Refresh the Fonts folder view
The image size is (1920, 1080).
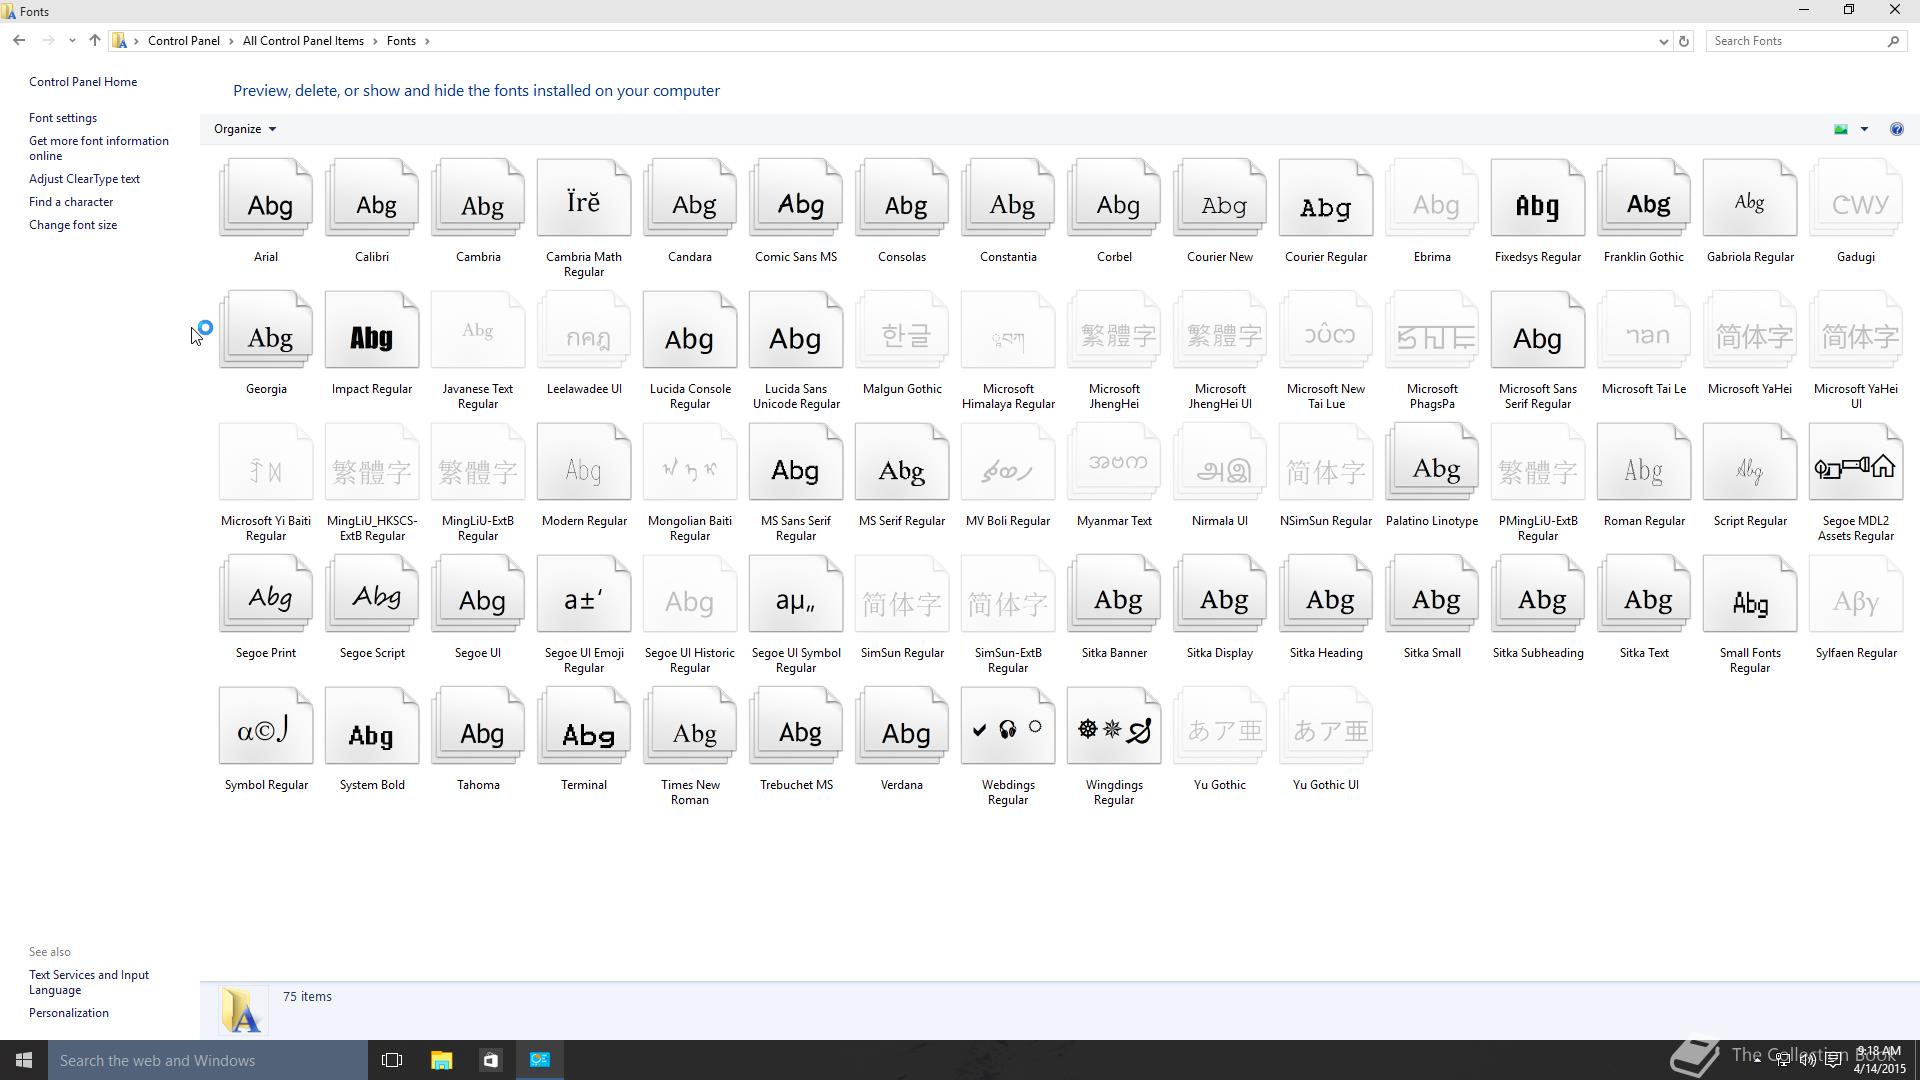click(x=1684, y=41)
